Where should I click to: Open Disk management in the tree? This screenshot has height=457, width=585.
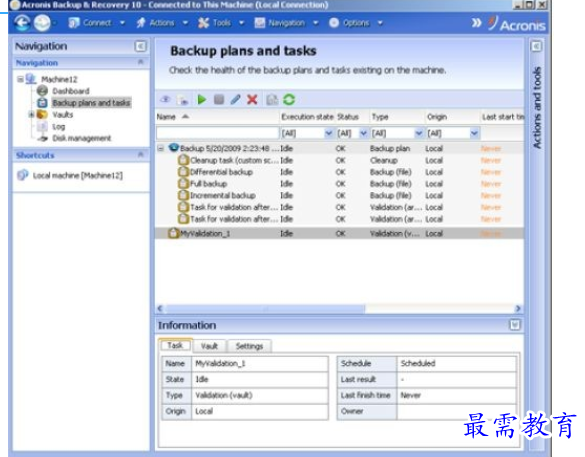81,138
